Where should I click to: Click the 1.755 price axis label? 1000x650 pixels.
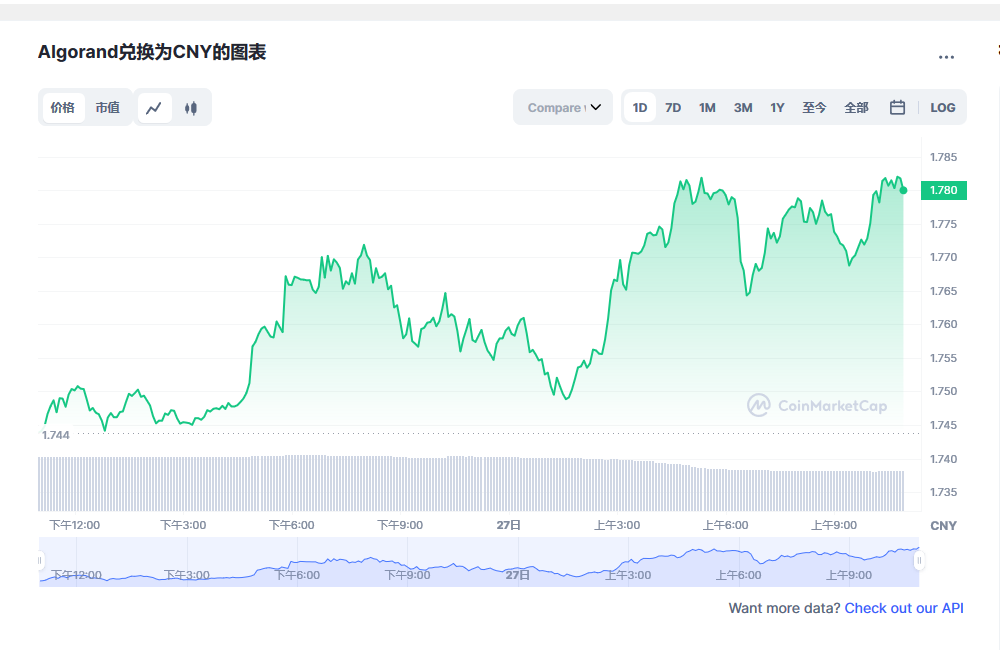click(943, 358)
